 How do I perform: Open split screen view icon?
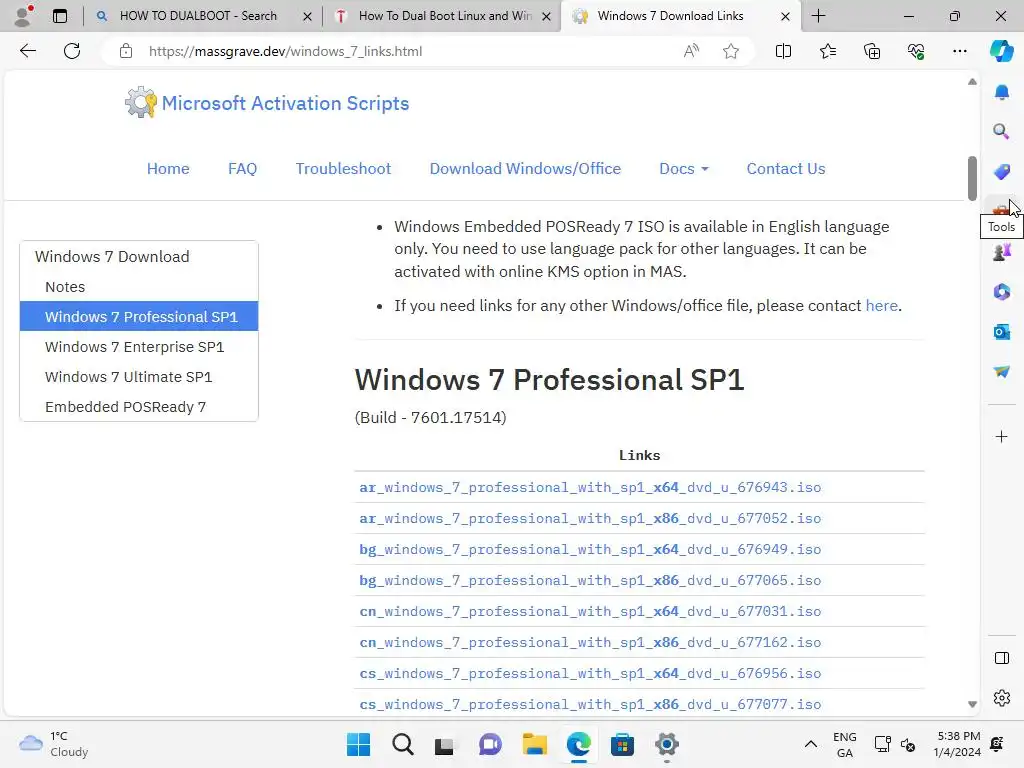783,51
